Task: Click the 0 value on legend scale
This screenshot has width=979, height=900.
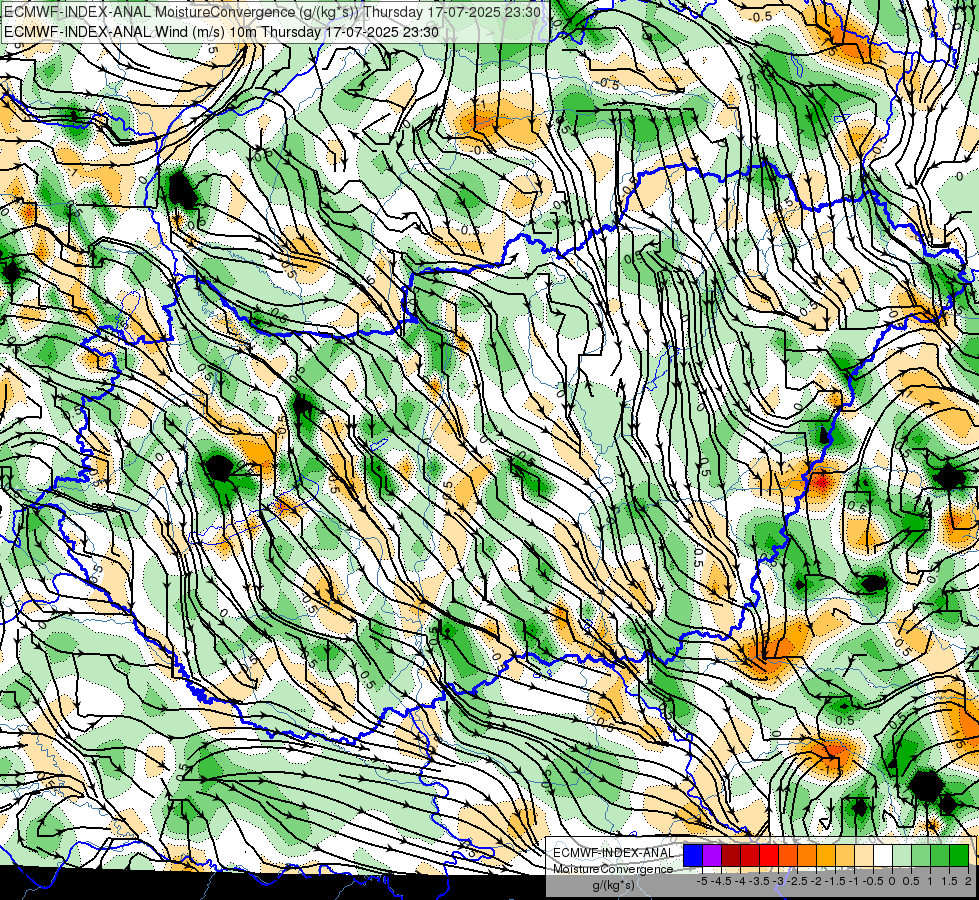Action: (892, 881)
